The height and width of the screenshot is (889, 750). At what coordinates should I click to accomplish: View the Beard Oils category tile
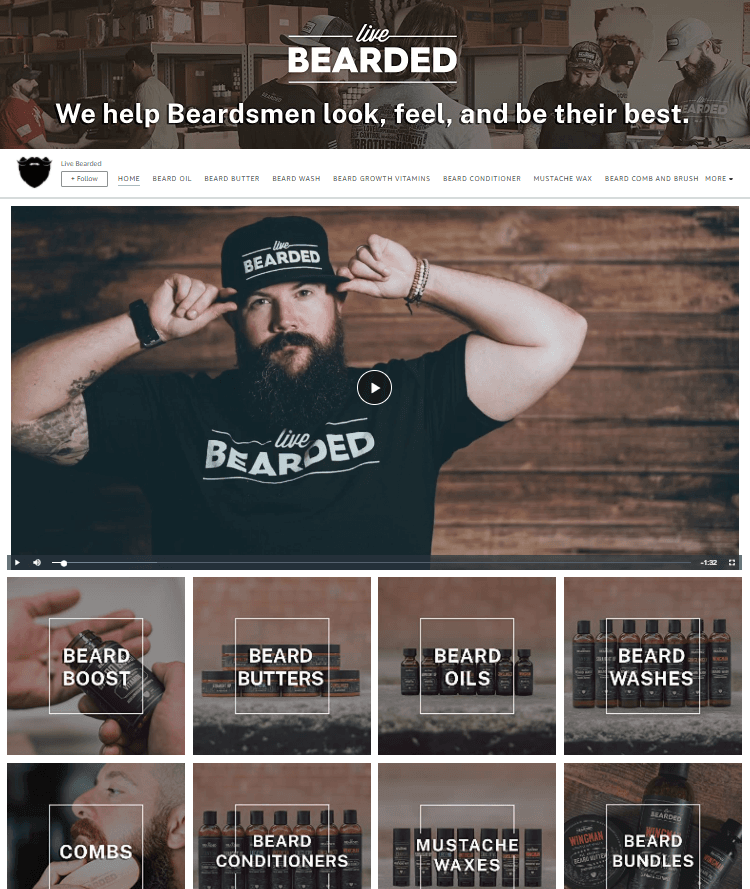click(467, 666)
